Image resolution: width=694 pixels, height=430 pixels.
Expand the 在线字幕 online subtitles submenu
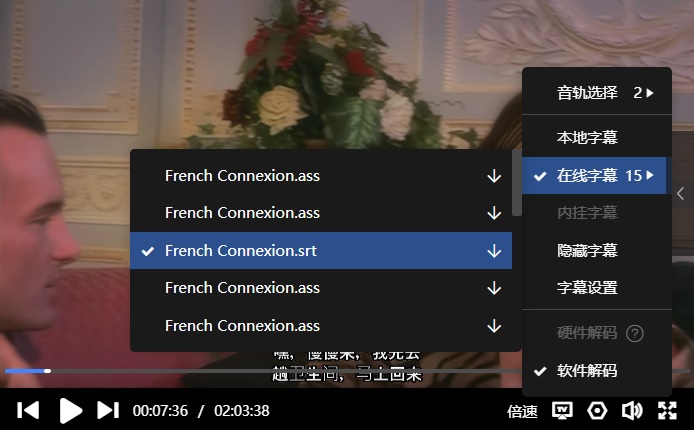pos(594,176)
